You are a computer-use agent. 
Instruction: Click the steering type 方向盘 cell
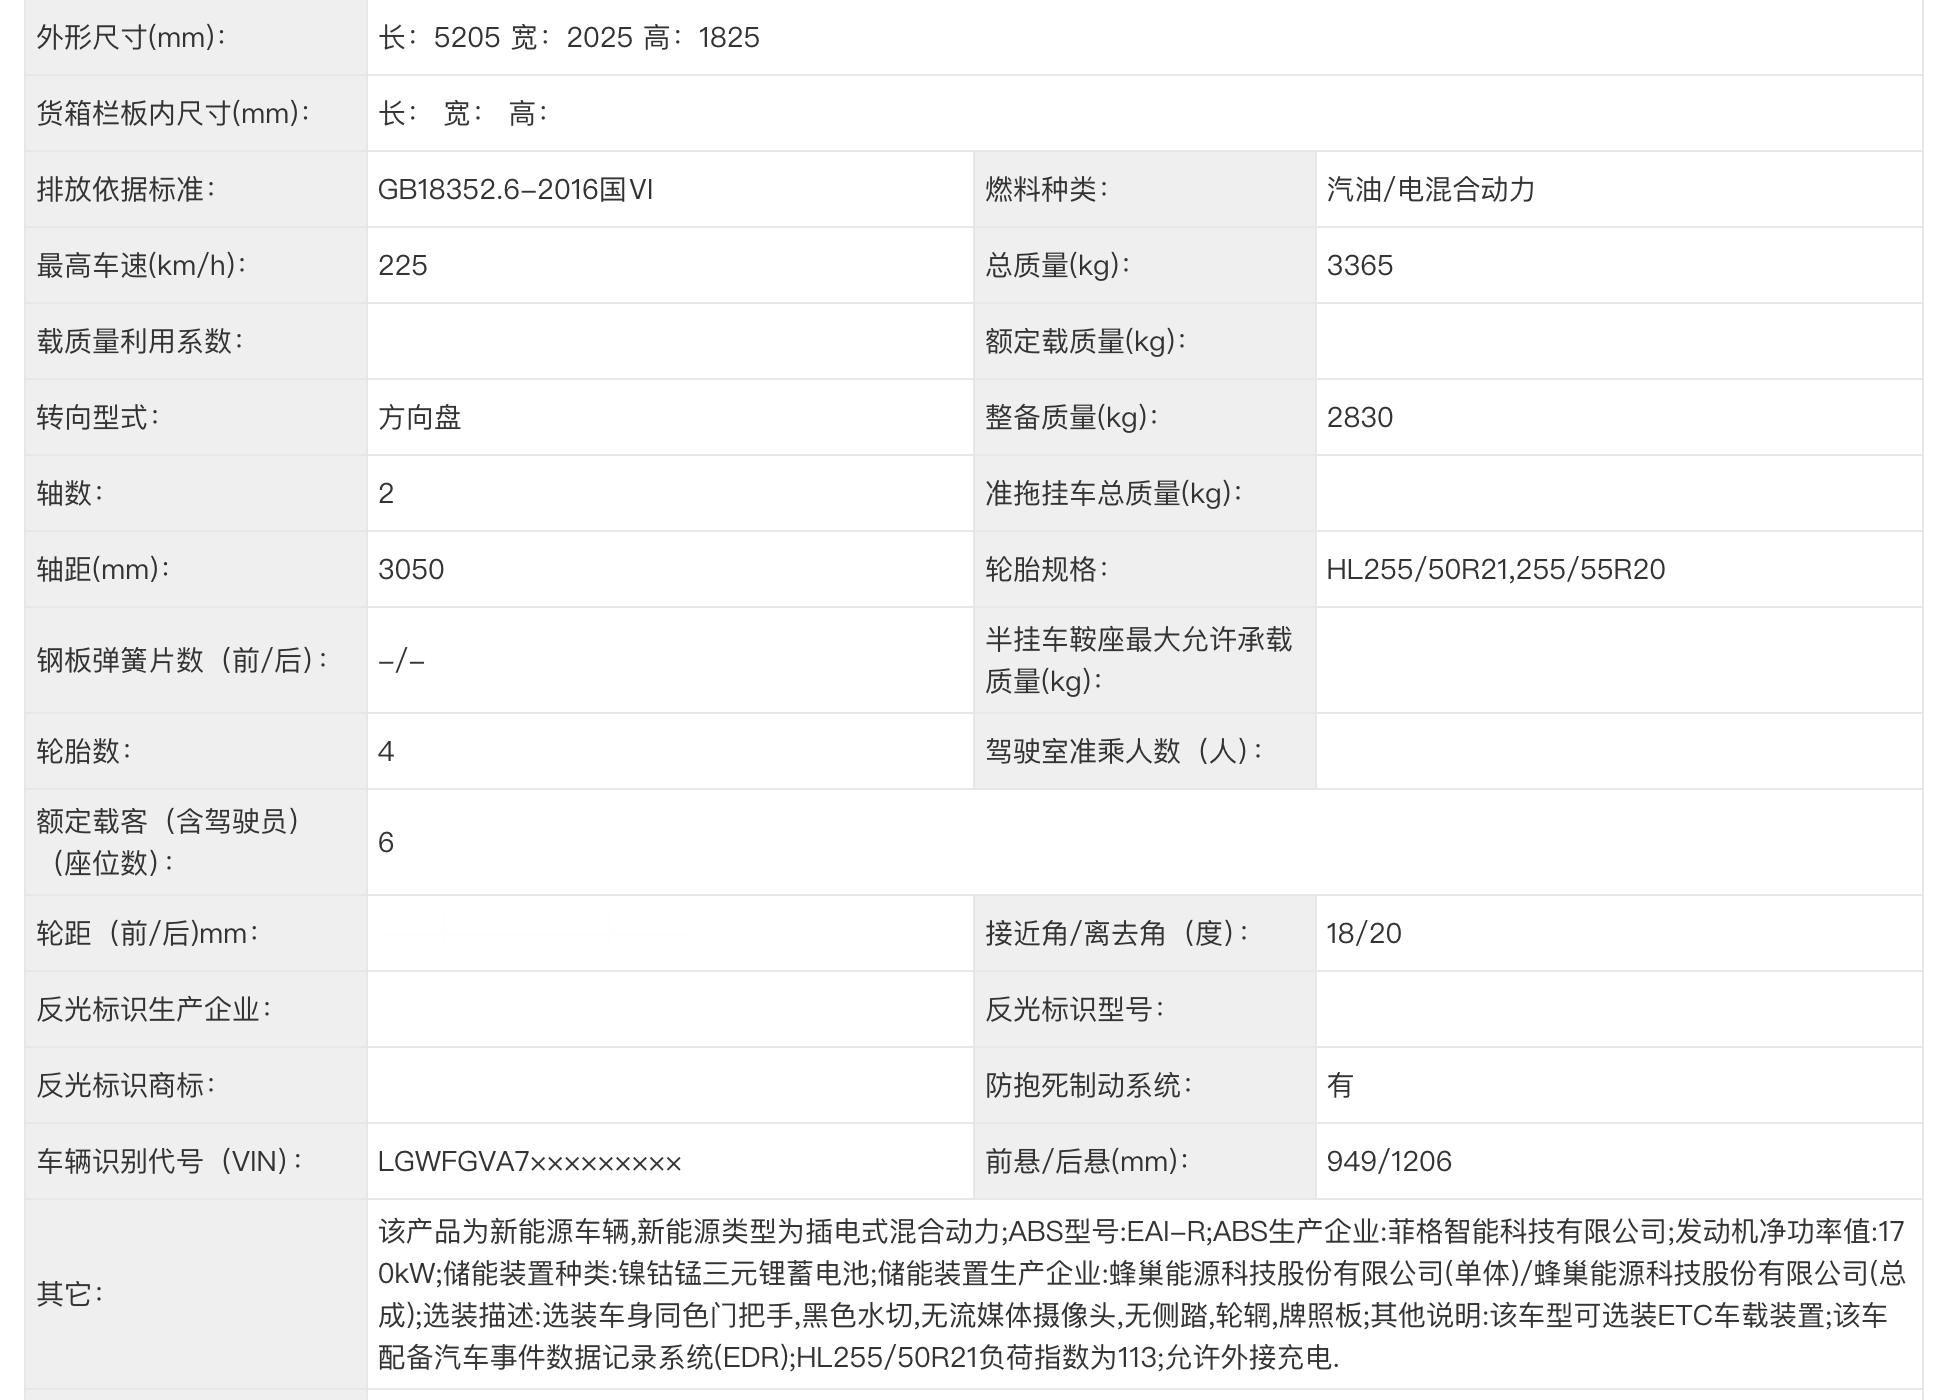419,418
